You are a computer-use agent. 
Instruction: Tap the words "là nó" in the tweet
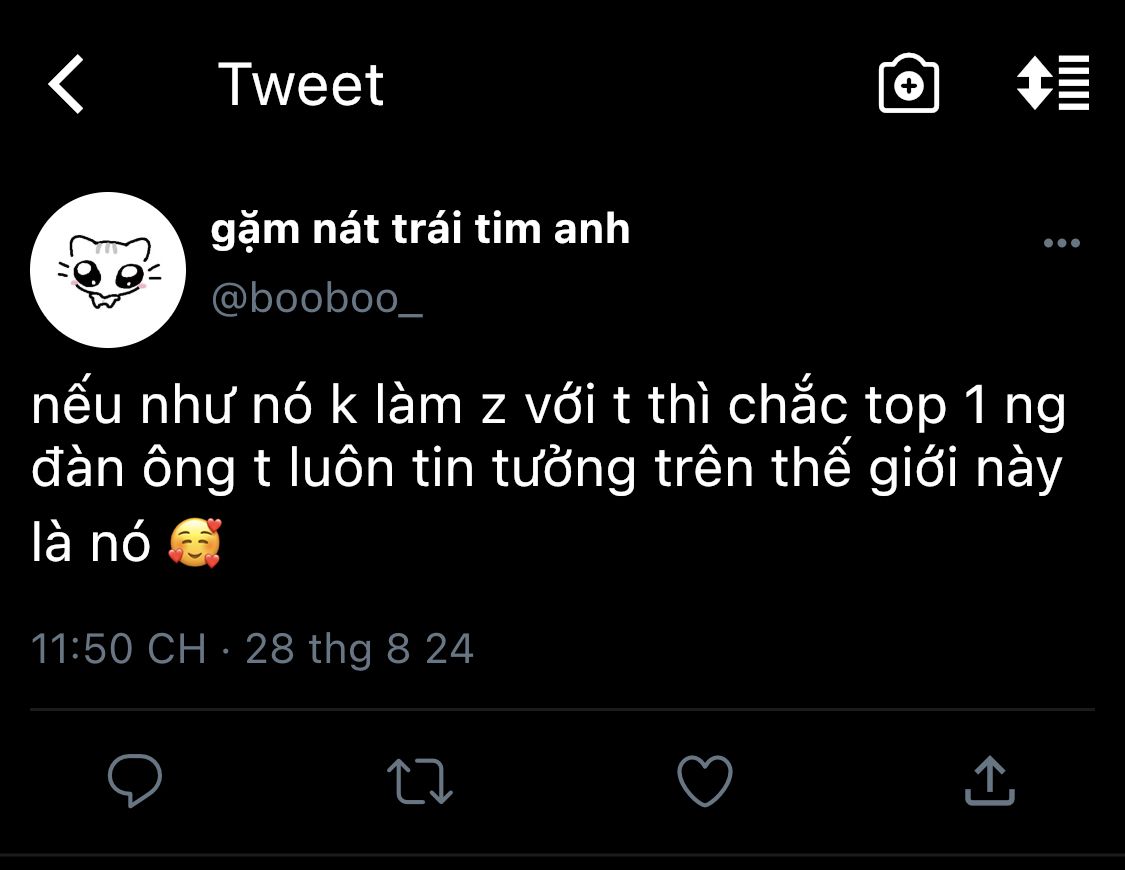click(91, 542)
